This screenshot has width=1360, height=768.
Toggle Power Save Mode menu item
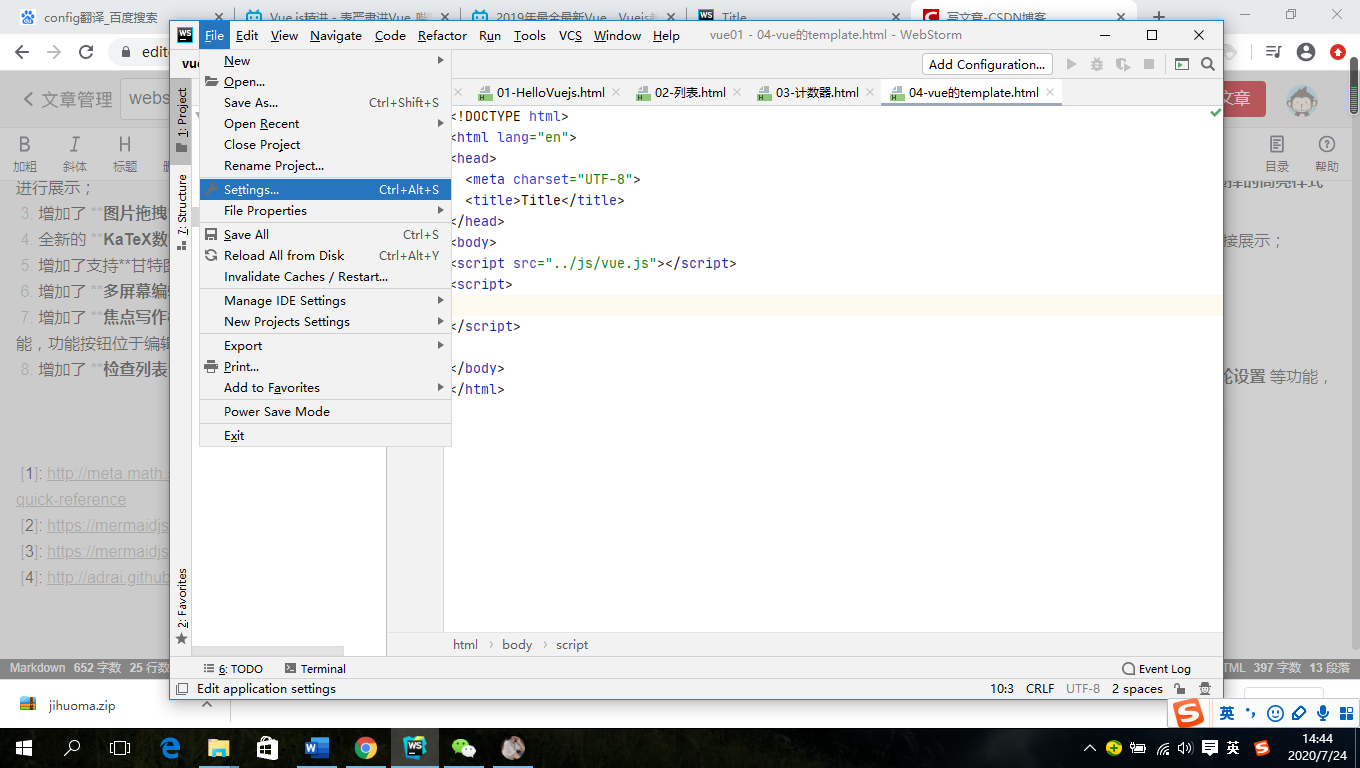325,412
